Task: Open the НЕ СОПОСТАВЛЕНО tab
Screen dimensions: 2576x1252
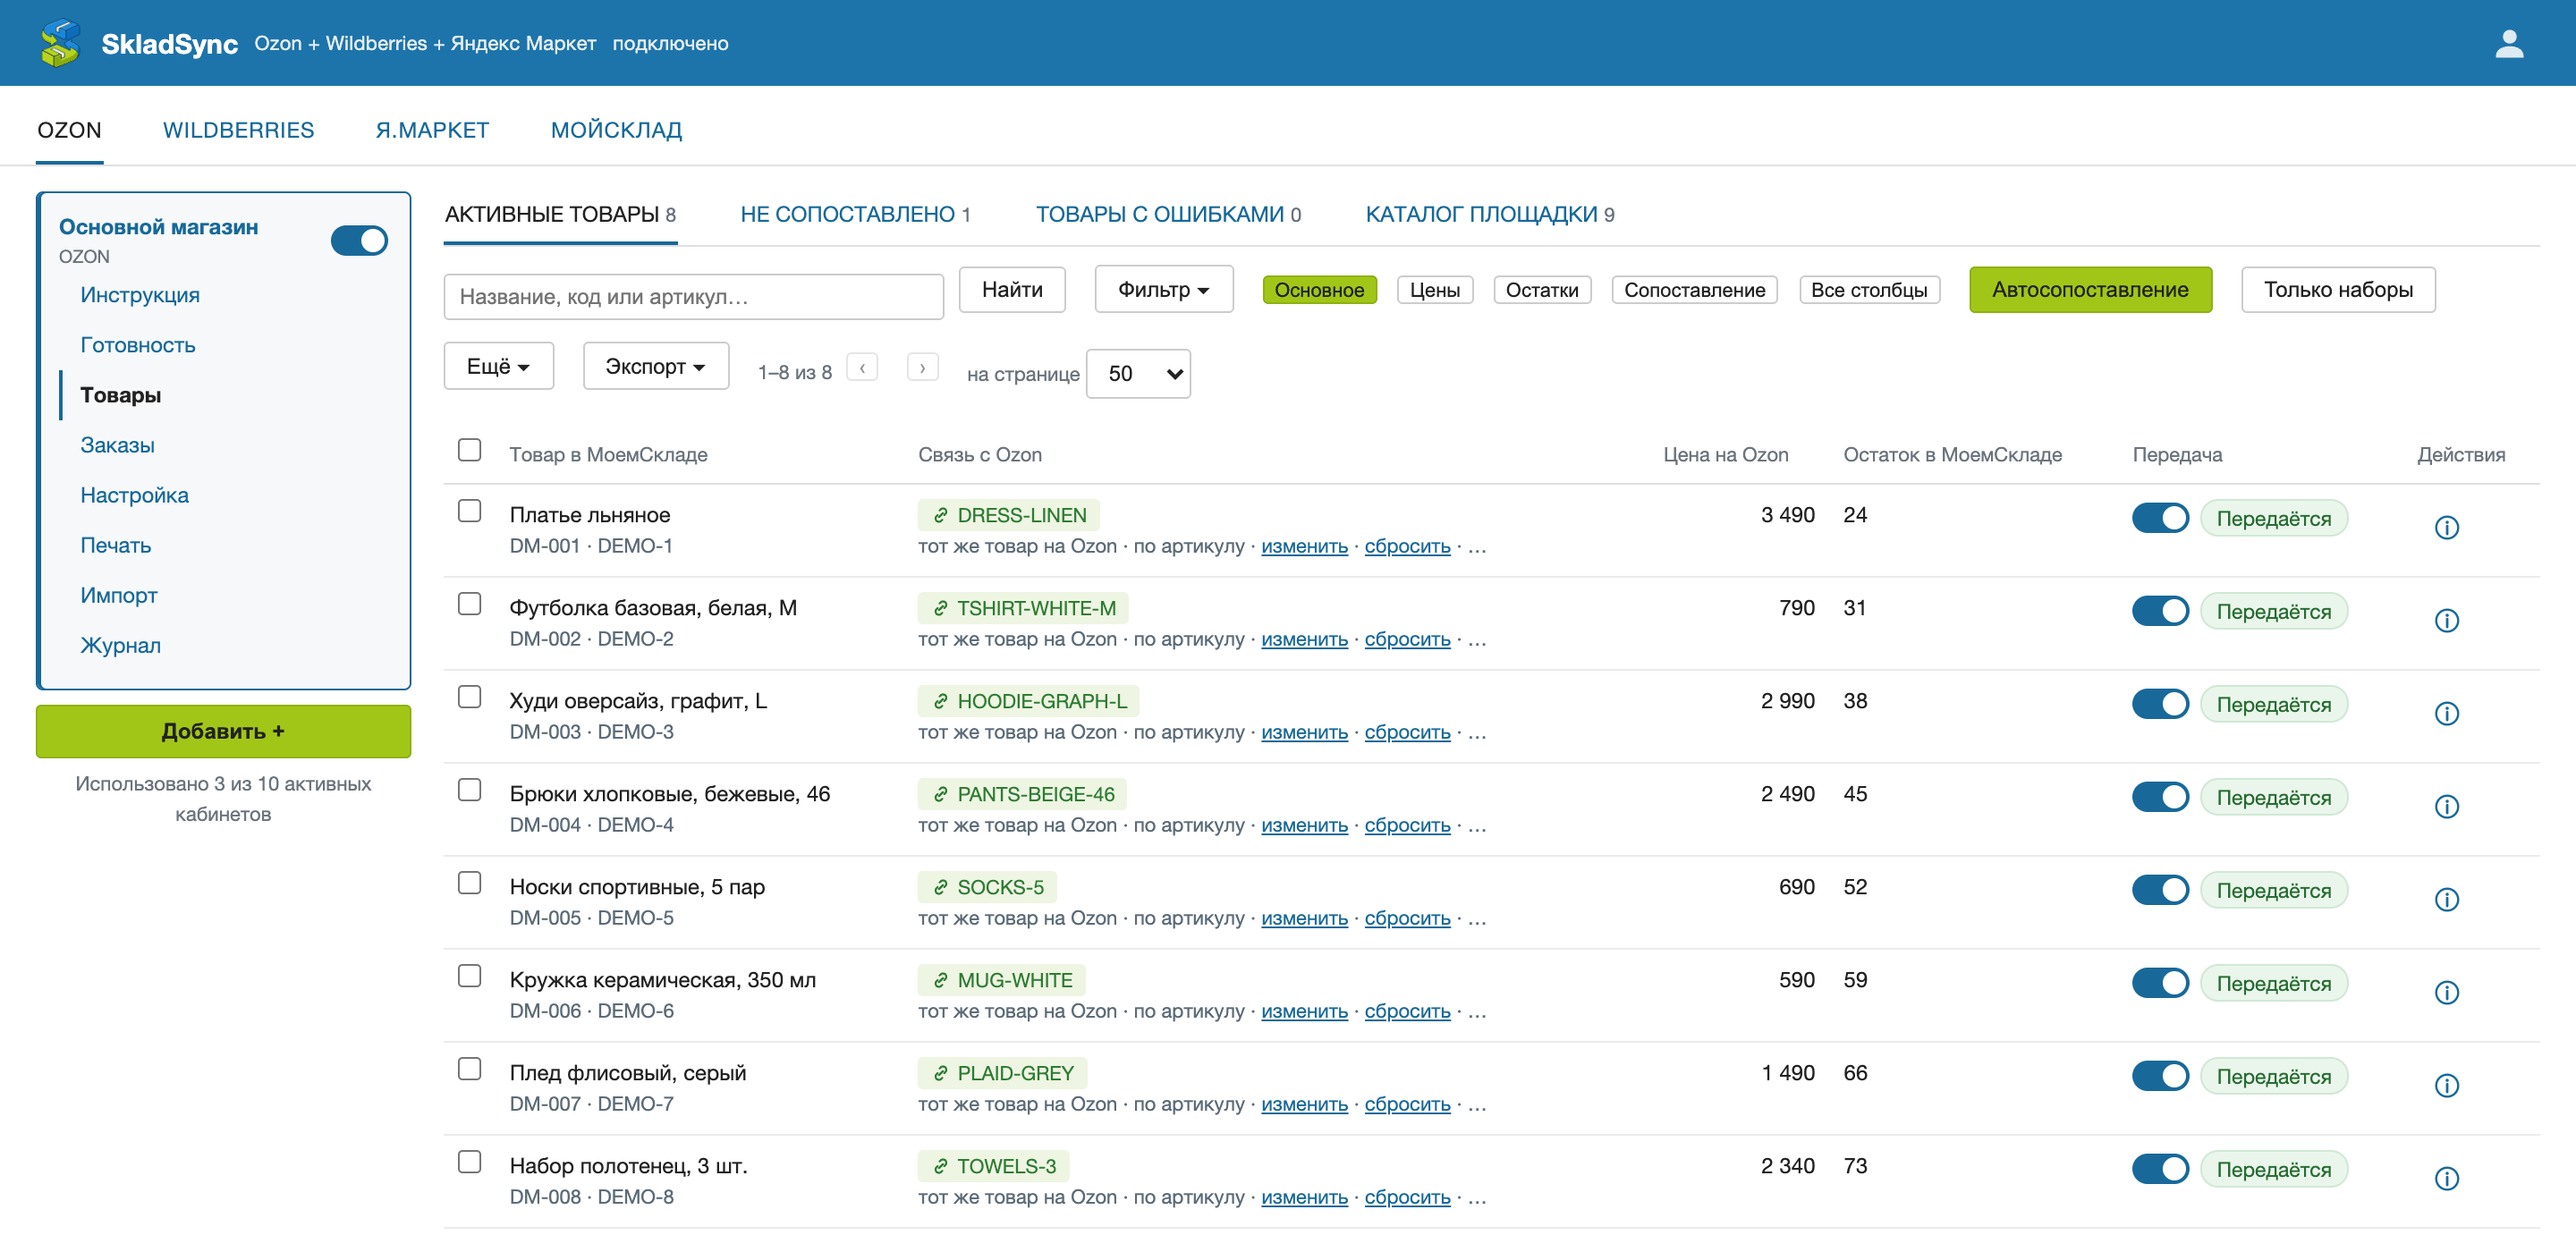Action: point(855,214)
